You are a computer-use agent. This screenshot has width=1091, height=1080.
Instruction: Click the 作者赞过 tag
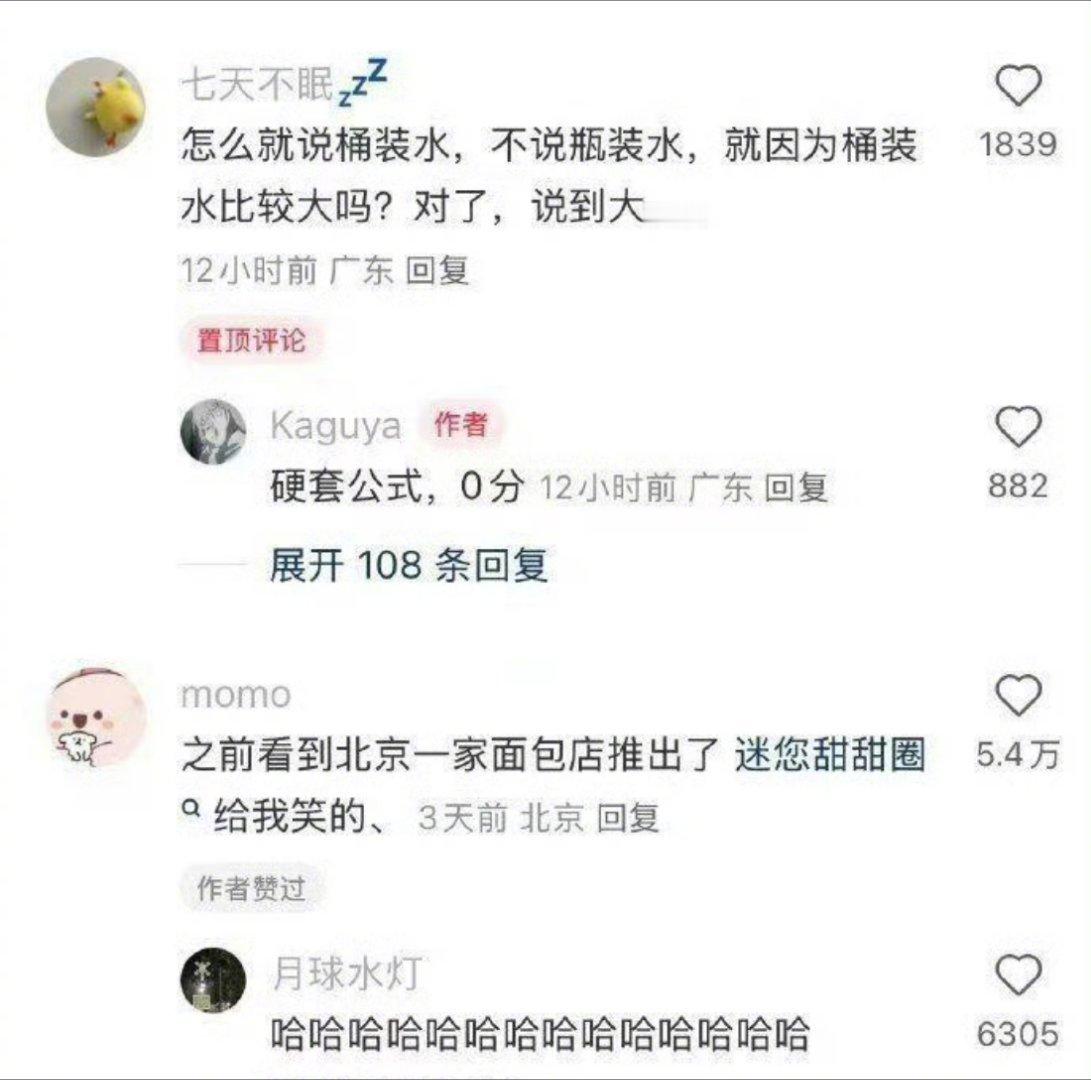[x=251, y=888]
